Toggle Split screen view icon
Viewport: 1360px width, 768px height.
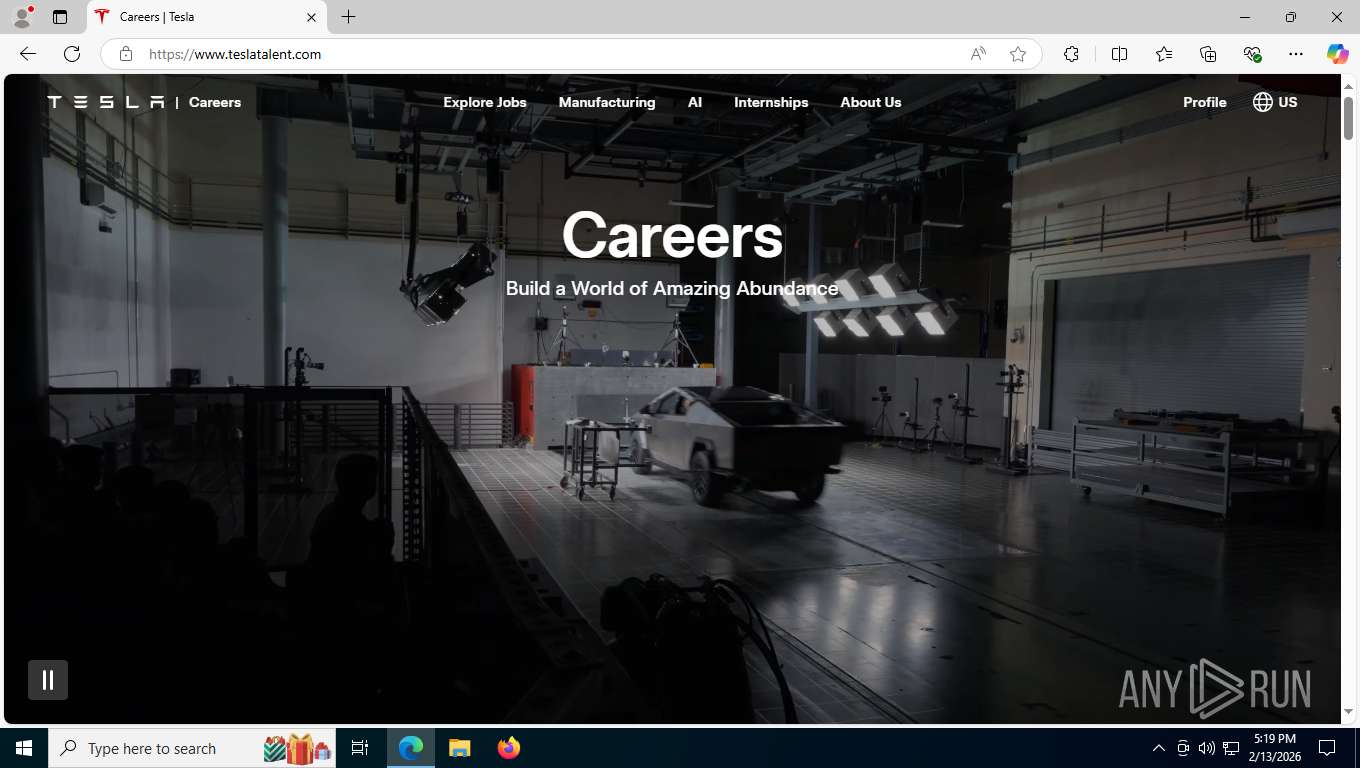1119,54
